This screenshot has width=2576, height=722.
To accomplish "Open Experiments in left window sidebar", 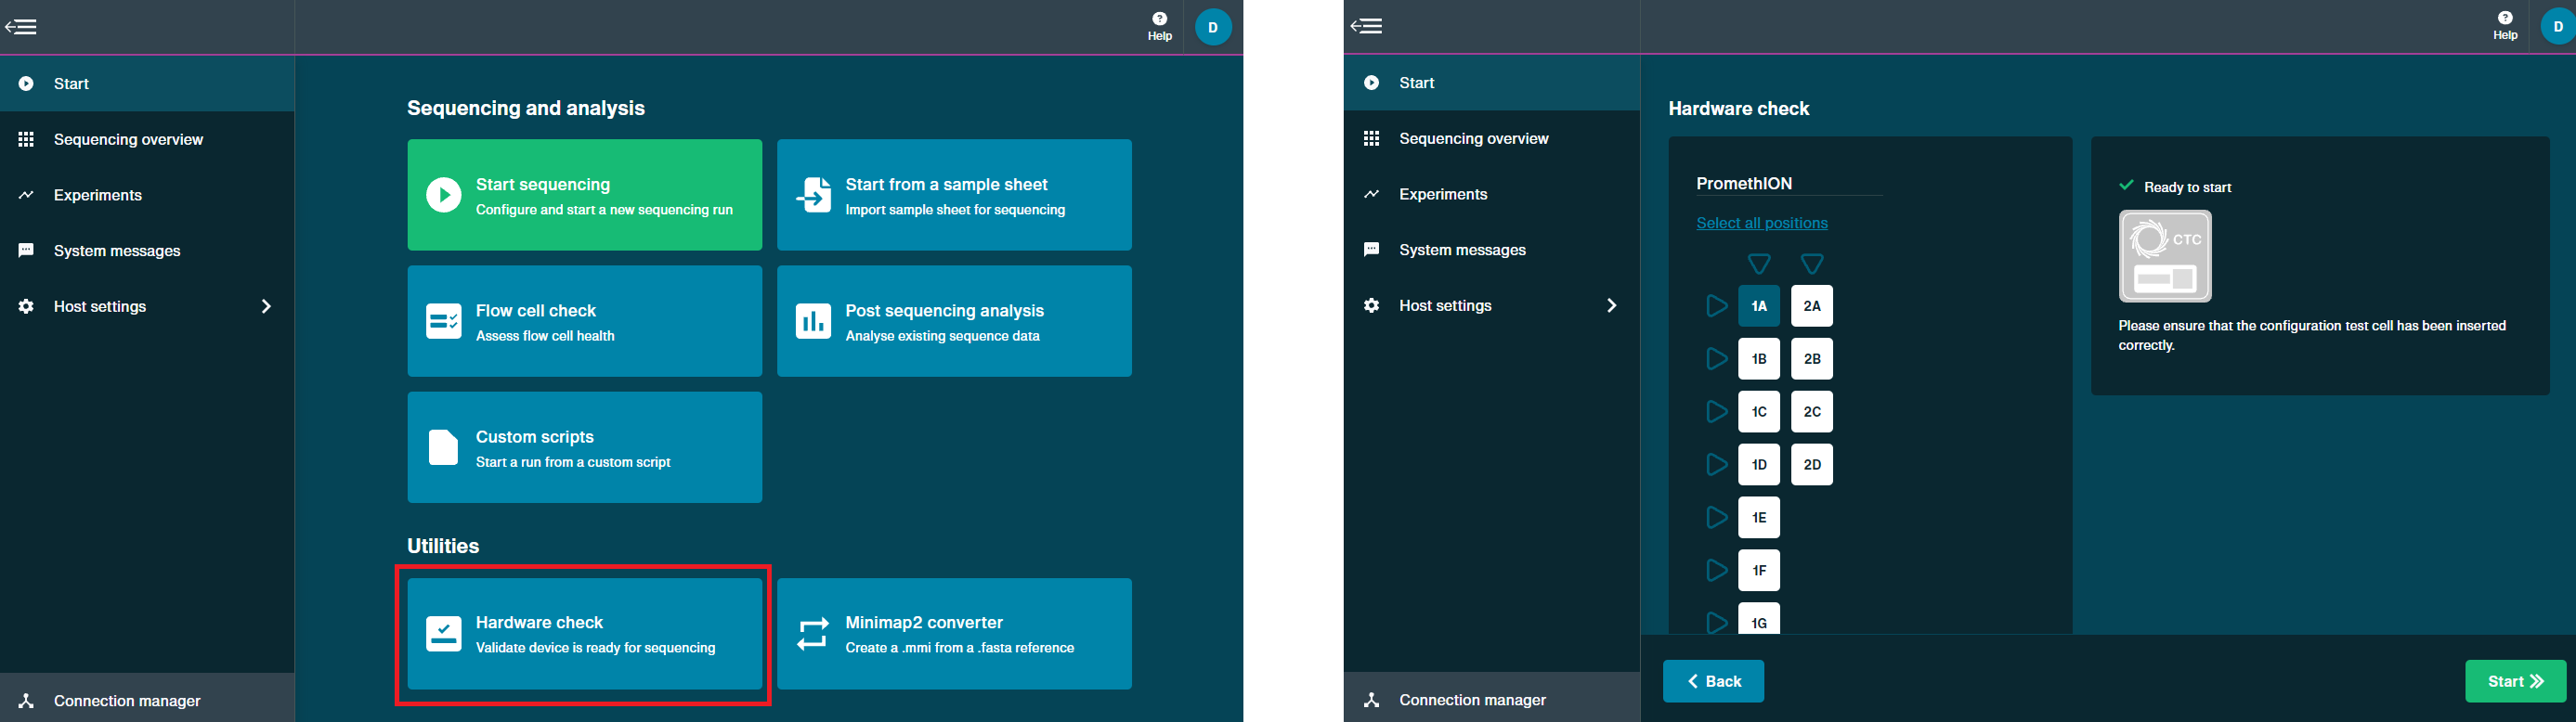I will pos(147,195).
